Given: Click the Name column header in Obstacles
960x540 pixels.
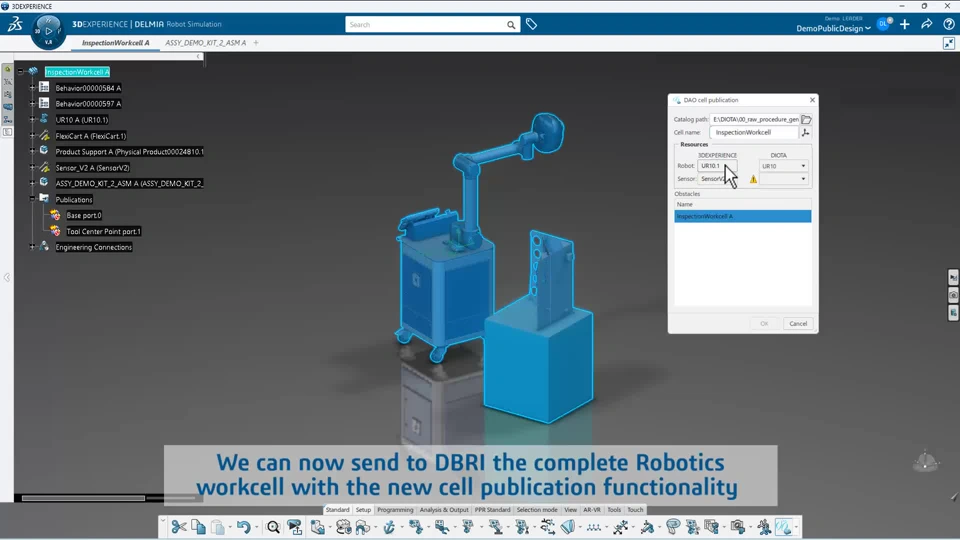Looking at the screenshot, I should pos(743,204).
